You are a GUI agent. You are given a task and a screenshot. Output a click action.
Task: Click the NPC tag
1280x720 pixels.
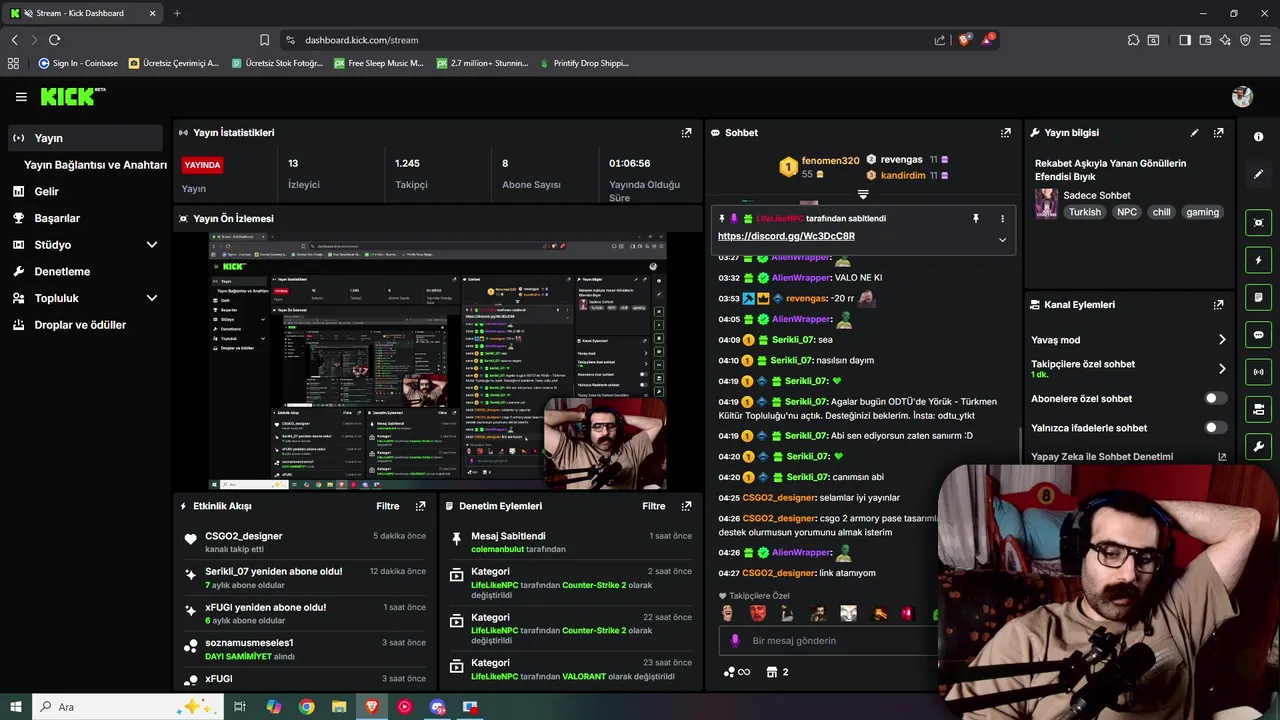click(1127, 212)
